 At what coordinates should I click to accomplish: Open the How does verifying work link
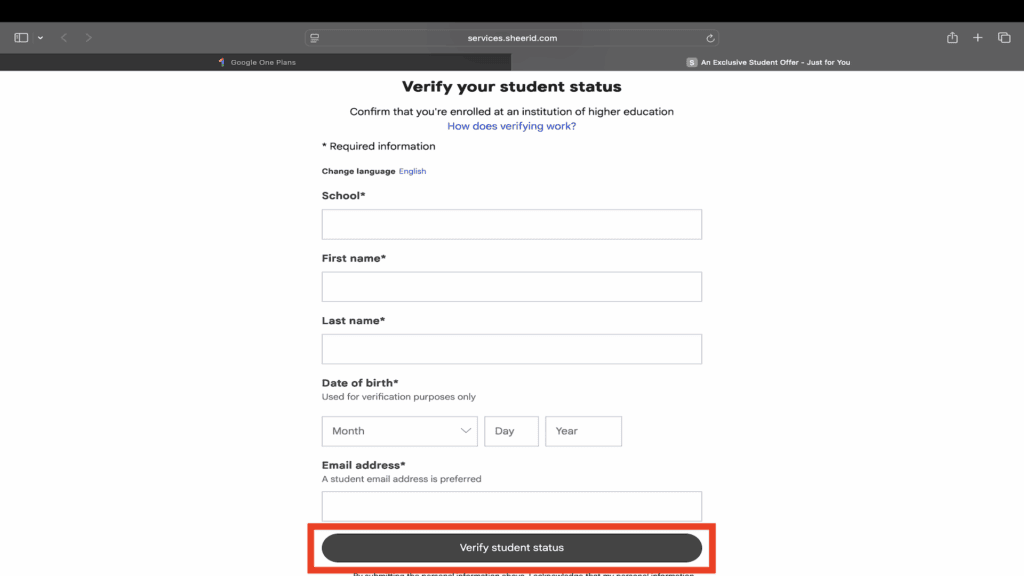point(511,126)
